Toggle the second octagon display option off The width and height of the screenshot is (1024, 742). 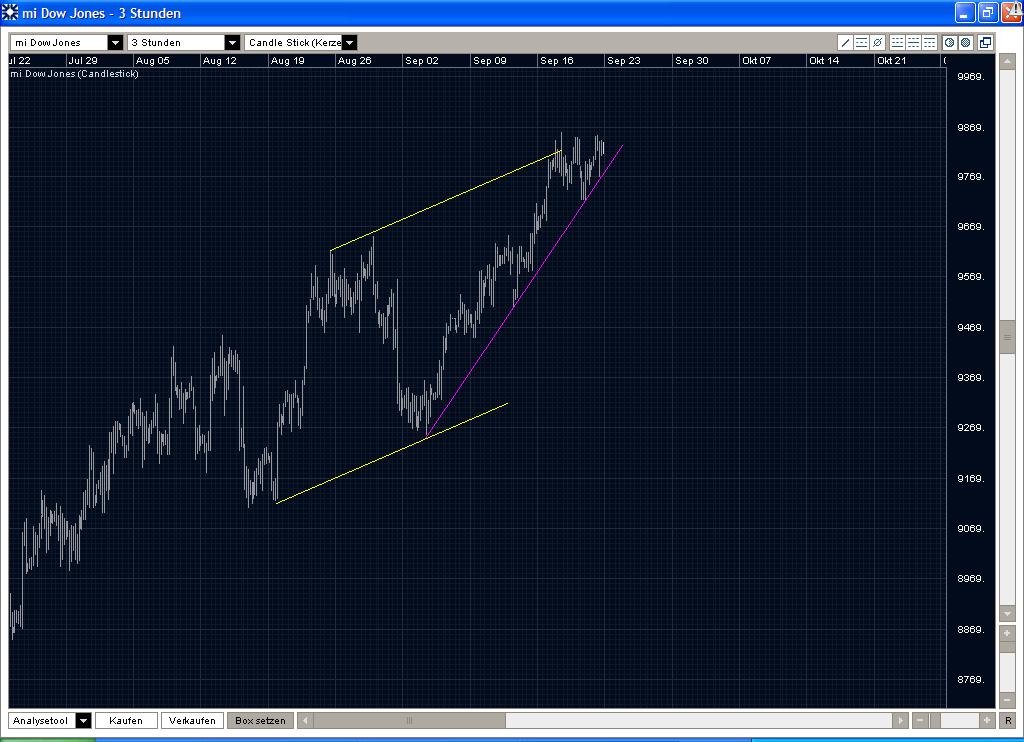tap(966, 43)
